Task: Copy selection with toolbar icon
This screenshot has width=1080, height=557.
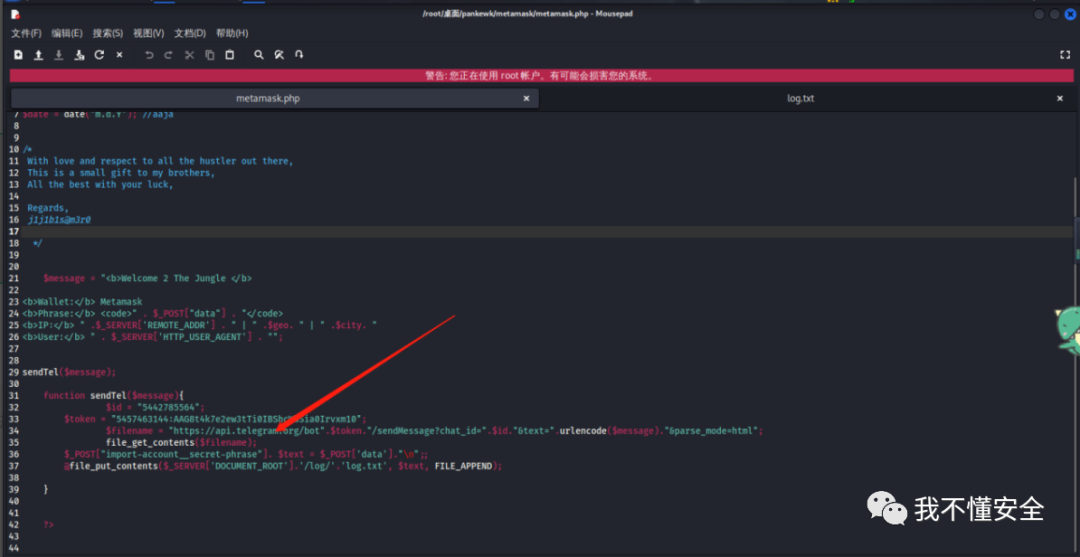Action: pyautogui.click(x=210, y=55)
